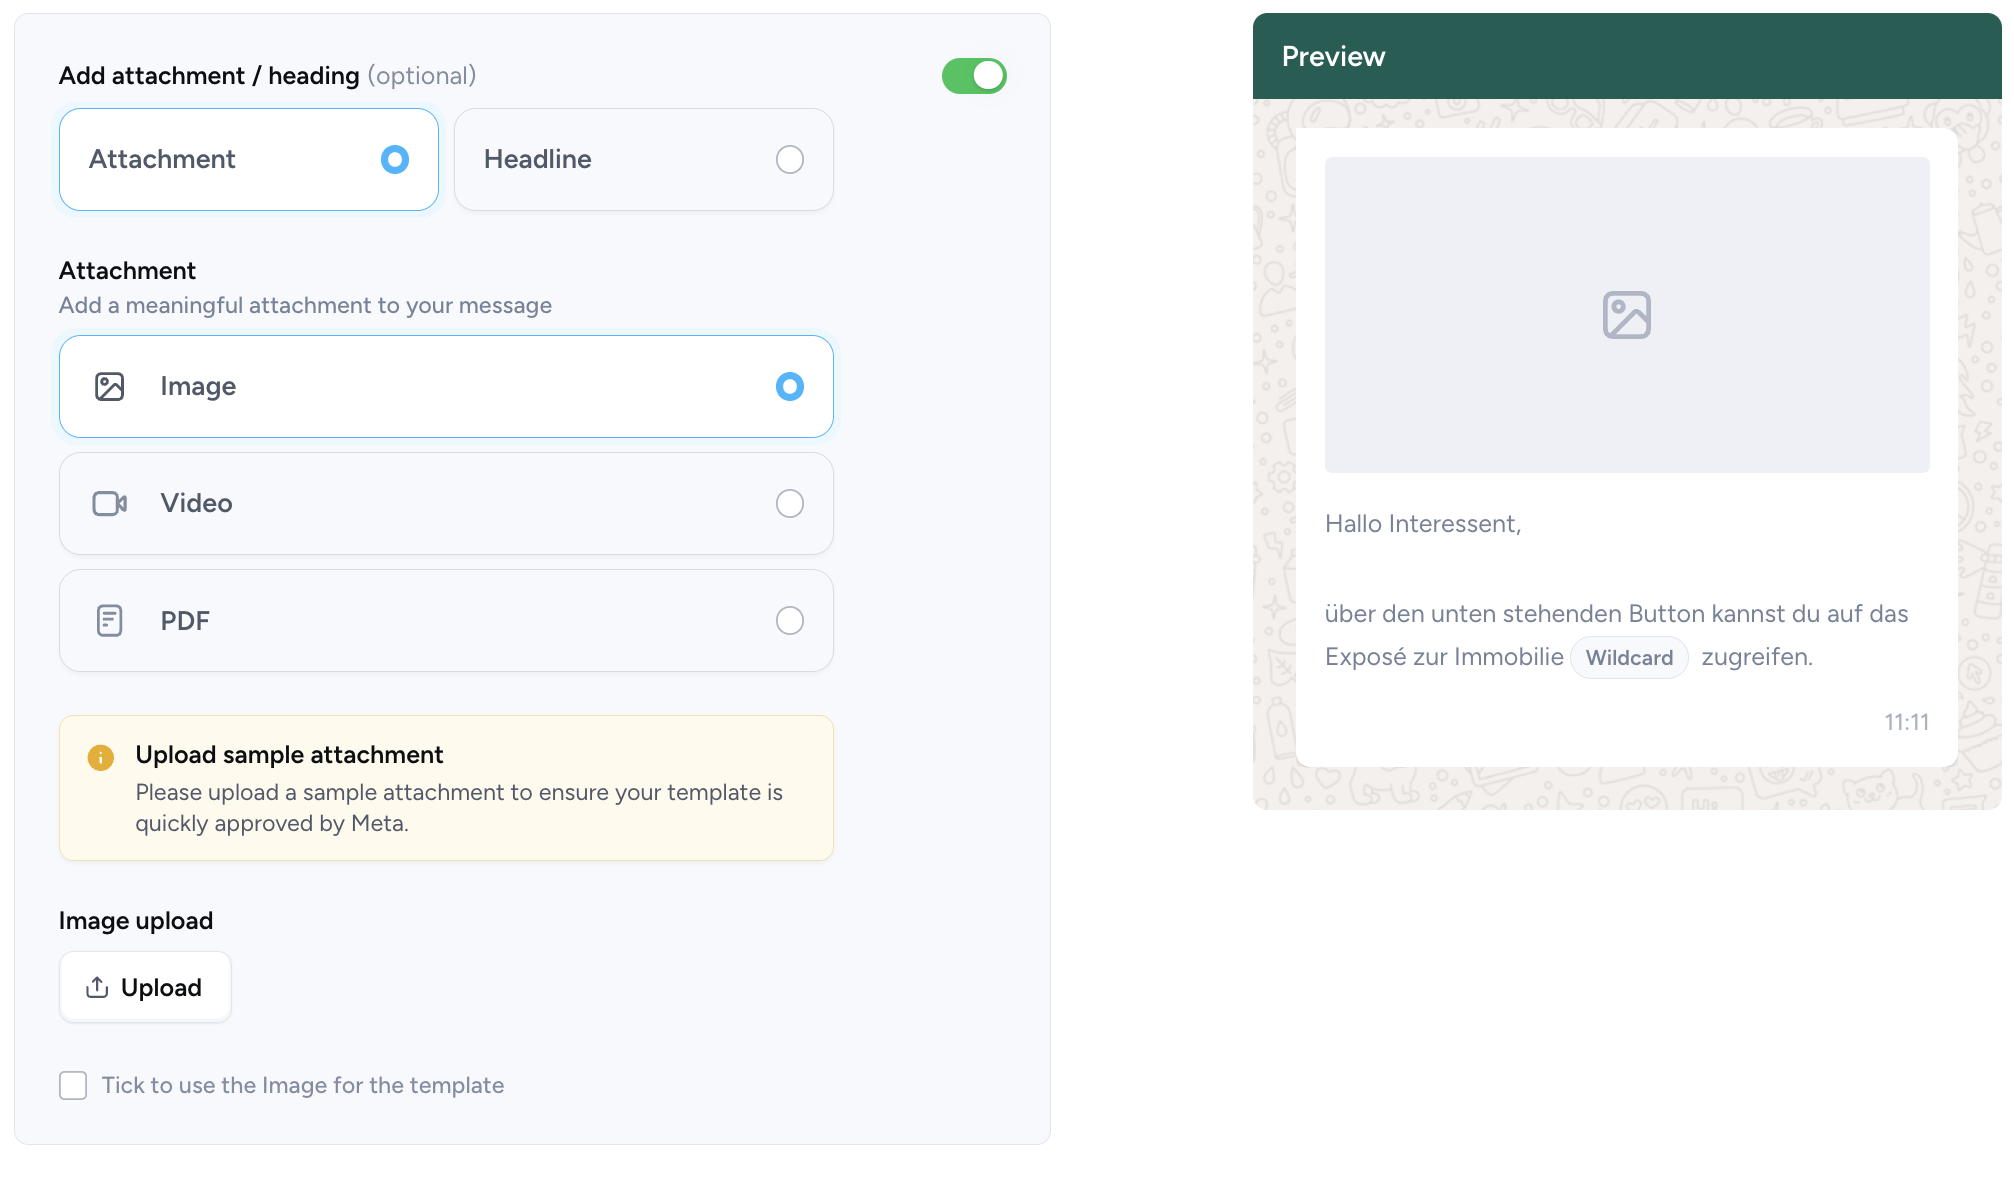Click the image placeholder icon in preview
Viewport: 2014px width, 1184px height.
click(1627, 315)
